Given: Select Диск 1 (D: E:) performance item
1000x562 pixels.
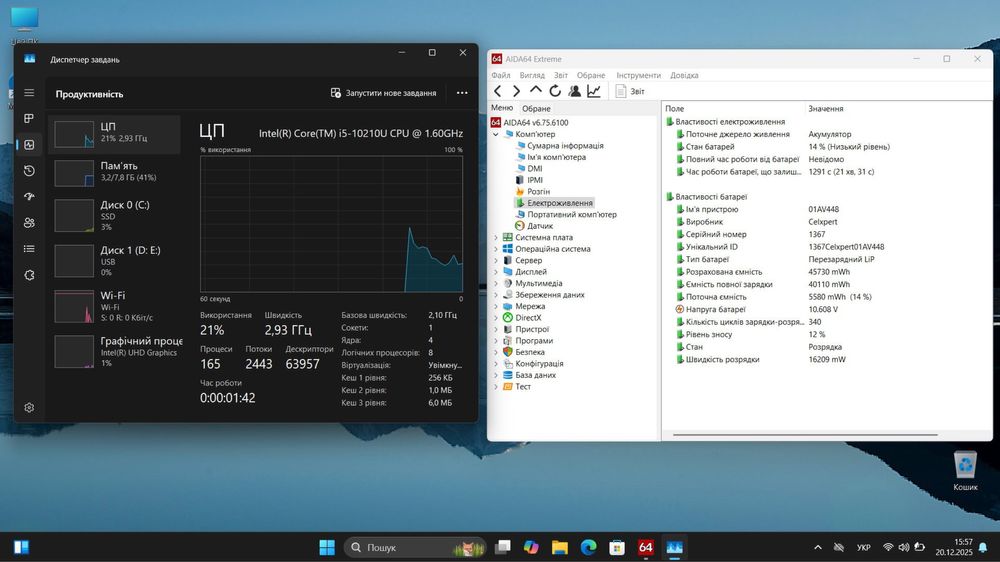Looking at the screenshot, I should click(x=115, y=261).
